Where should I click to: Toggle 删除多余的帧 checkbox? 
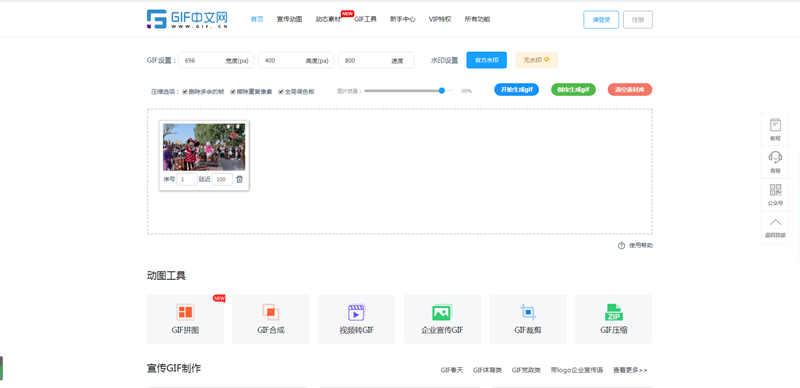185,92
